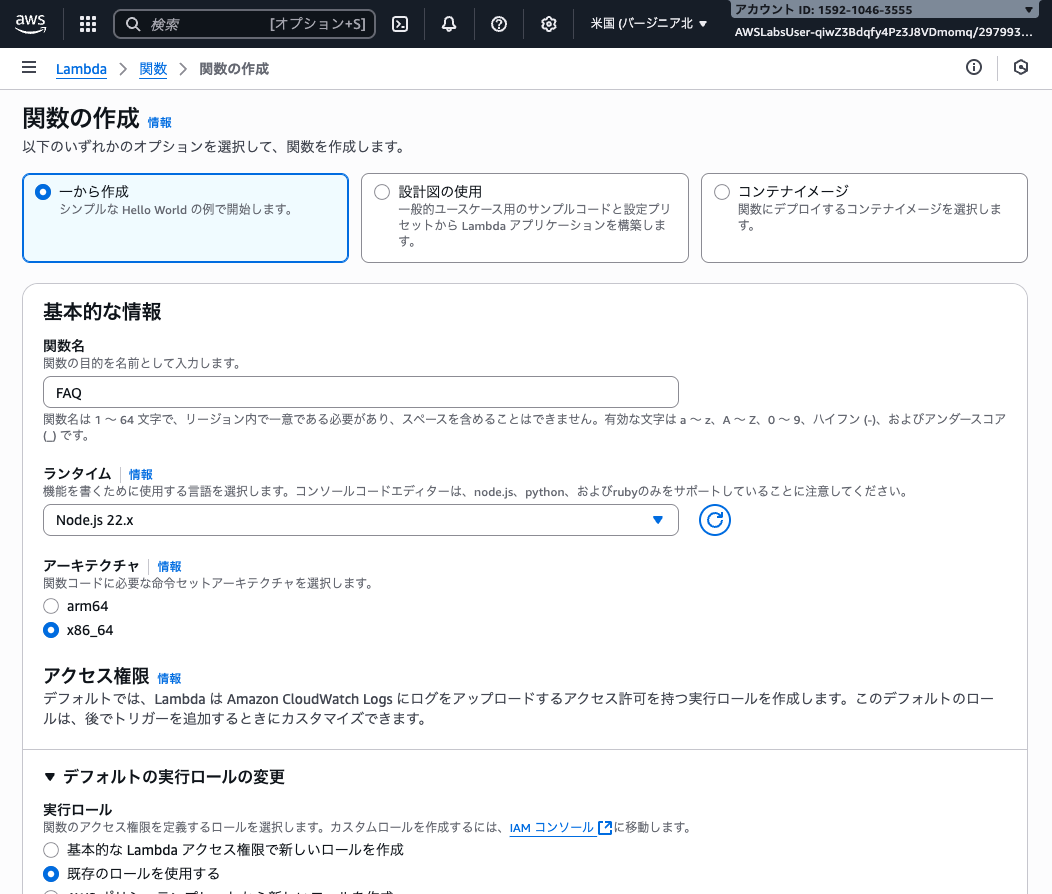Open the AWS home logo
This screenshot has height=894, width=1052.
coord(31,23)
